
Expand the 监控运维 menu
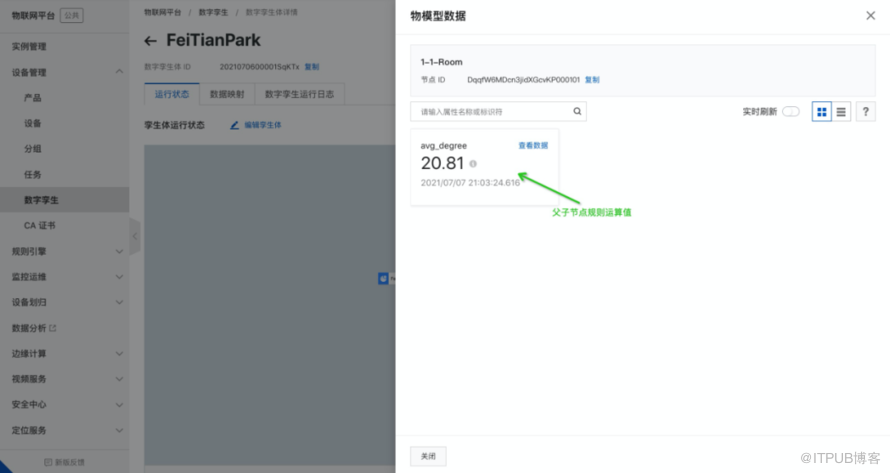(x=119, y=277)
